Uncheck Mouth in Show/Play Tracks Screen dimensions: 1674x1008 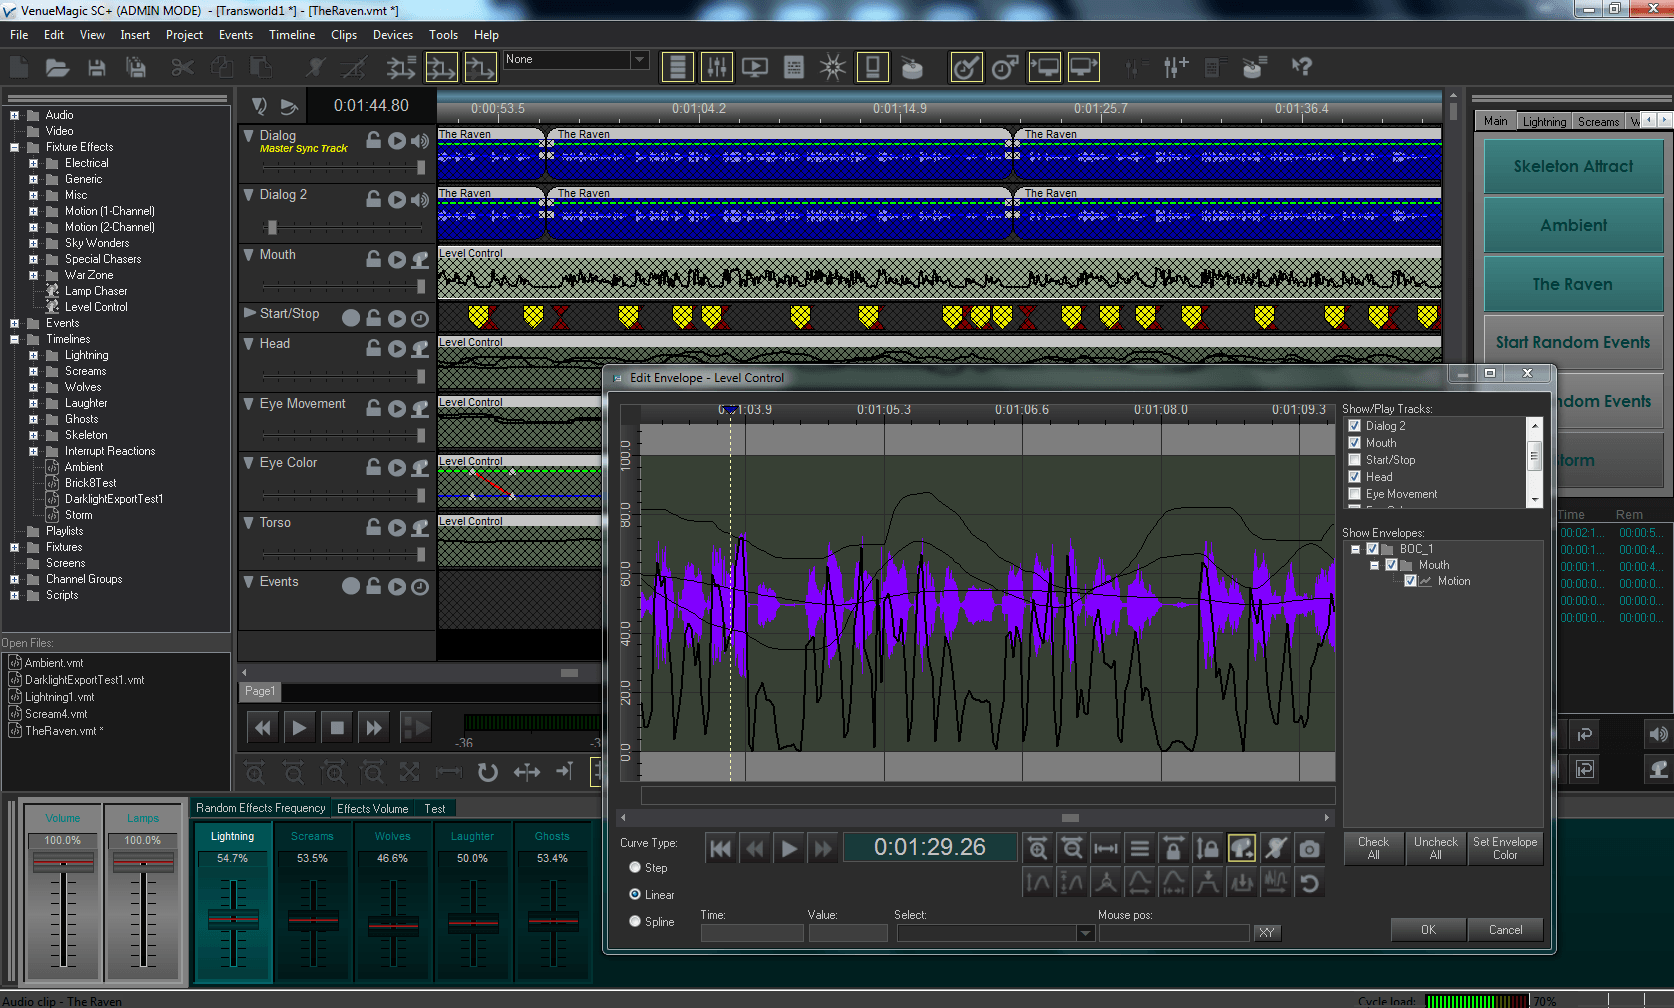[x=1355, y=443]
